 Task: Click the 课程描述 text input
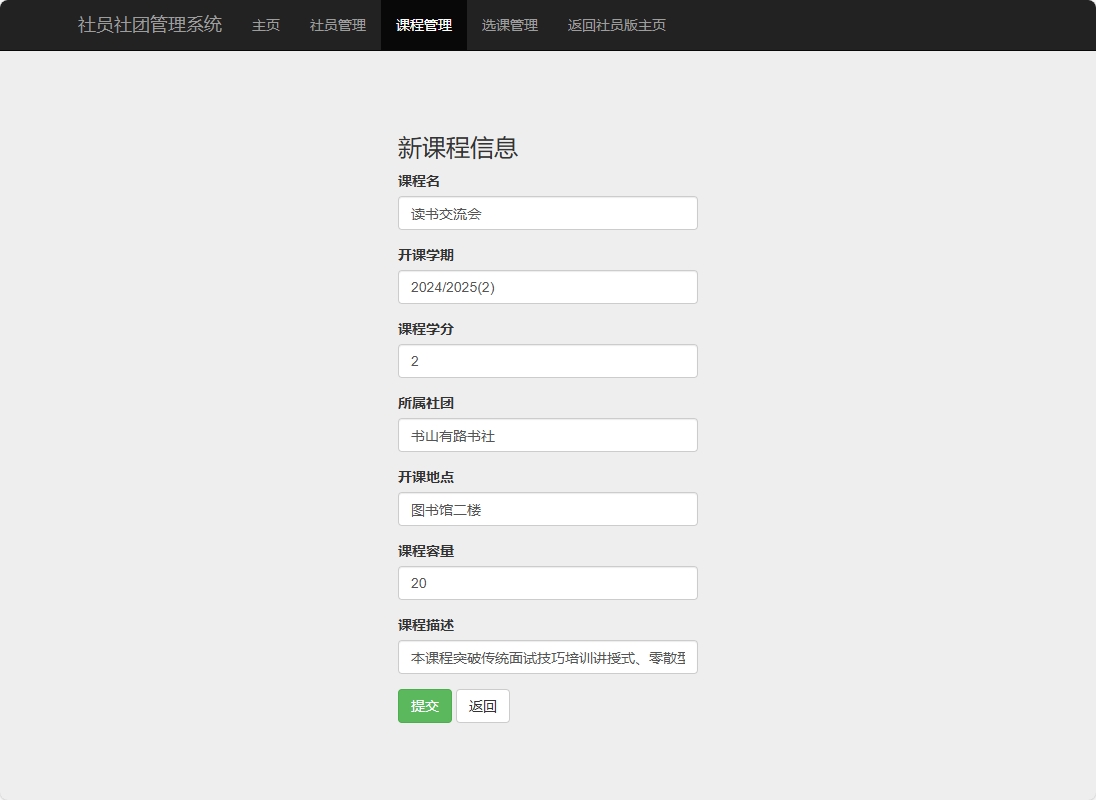tap(547, 657)
